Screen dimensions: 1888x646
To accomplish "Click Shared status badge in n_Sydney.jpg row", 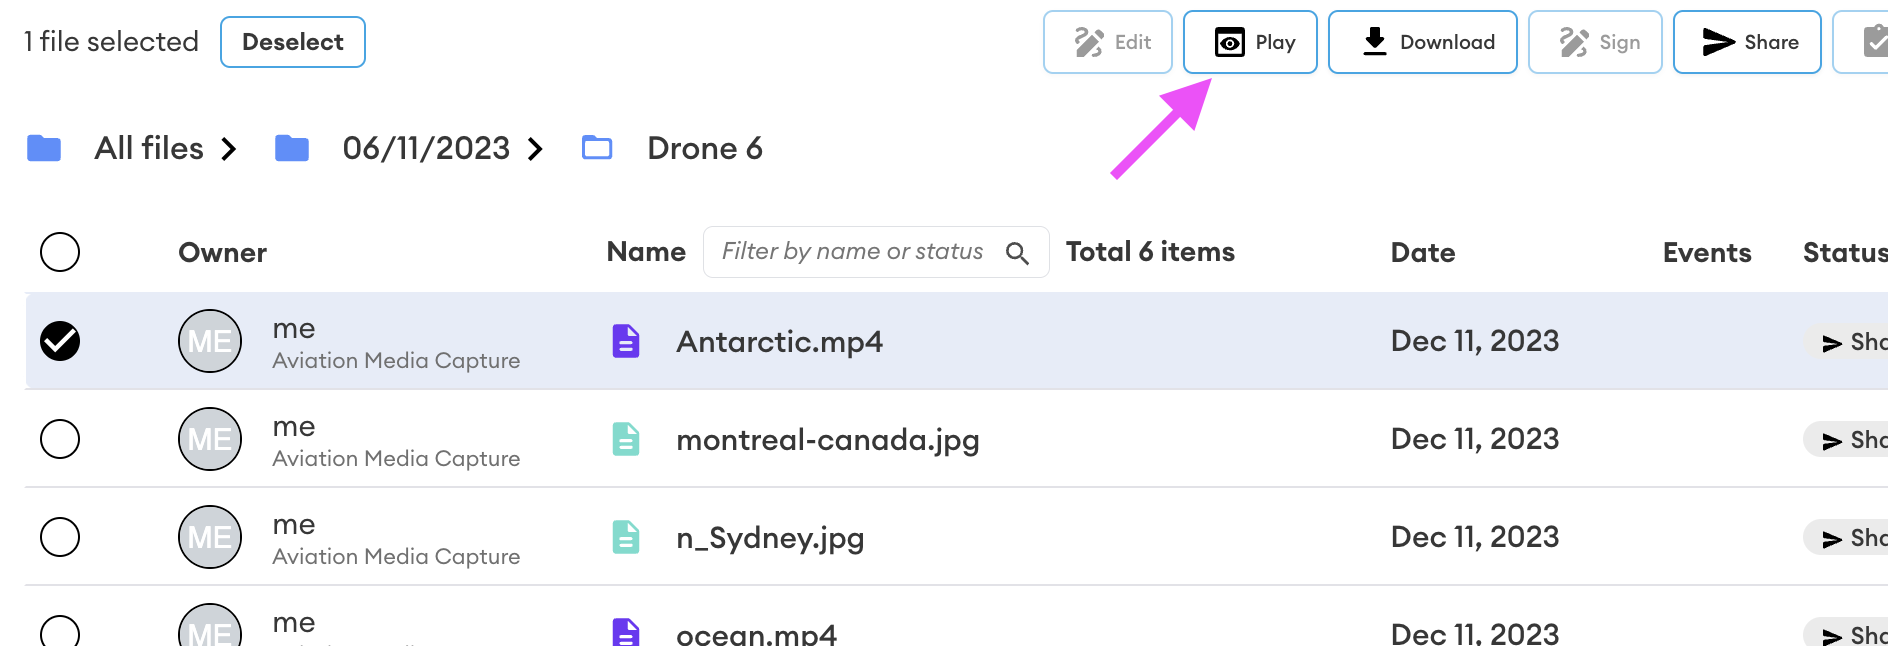I will (1847, 538).
